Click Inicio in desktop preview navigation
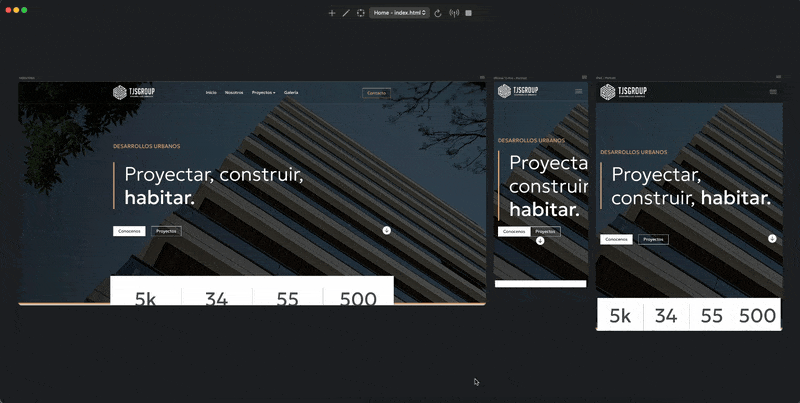 tap(211, 92)
